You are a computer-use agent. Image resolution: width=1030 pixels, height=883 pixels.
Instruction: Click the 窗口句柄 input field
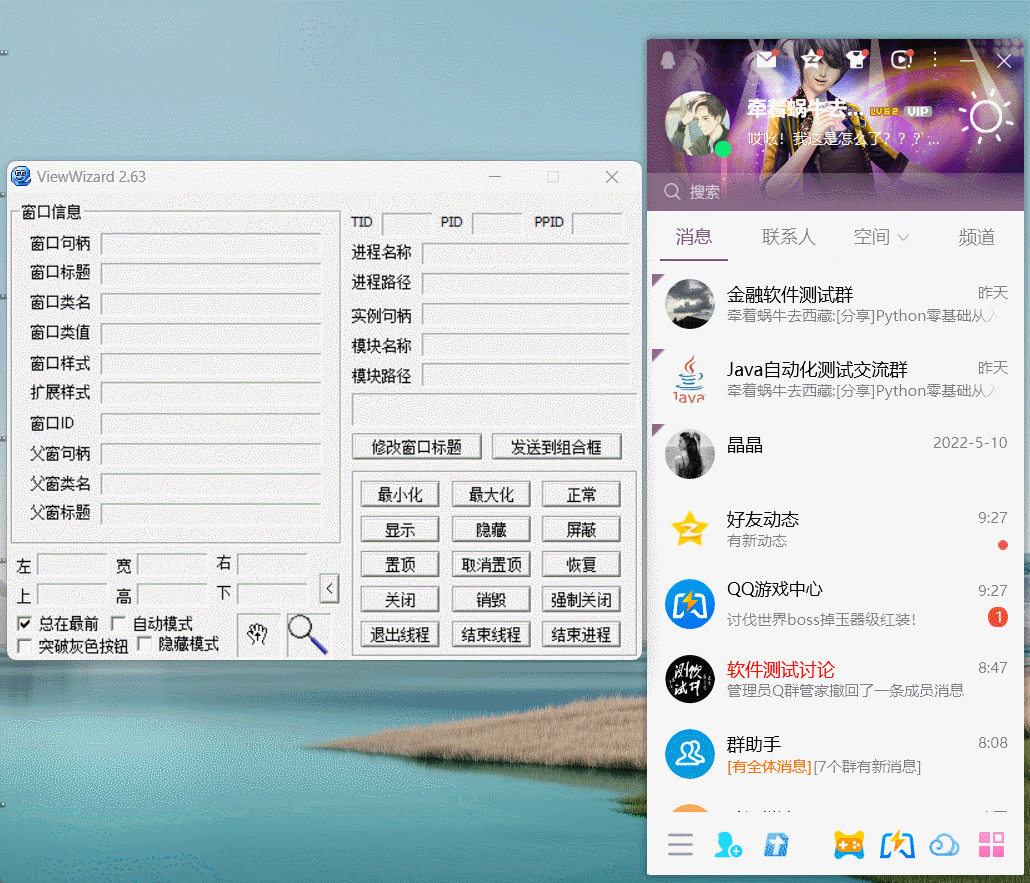(x=211, y=244)
